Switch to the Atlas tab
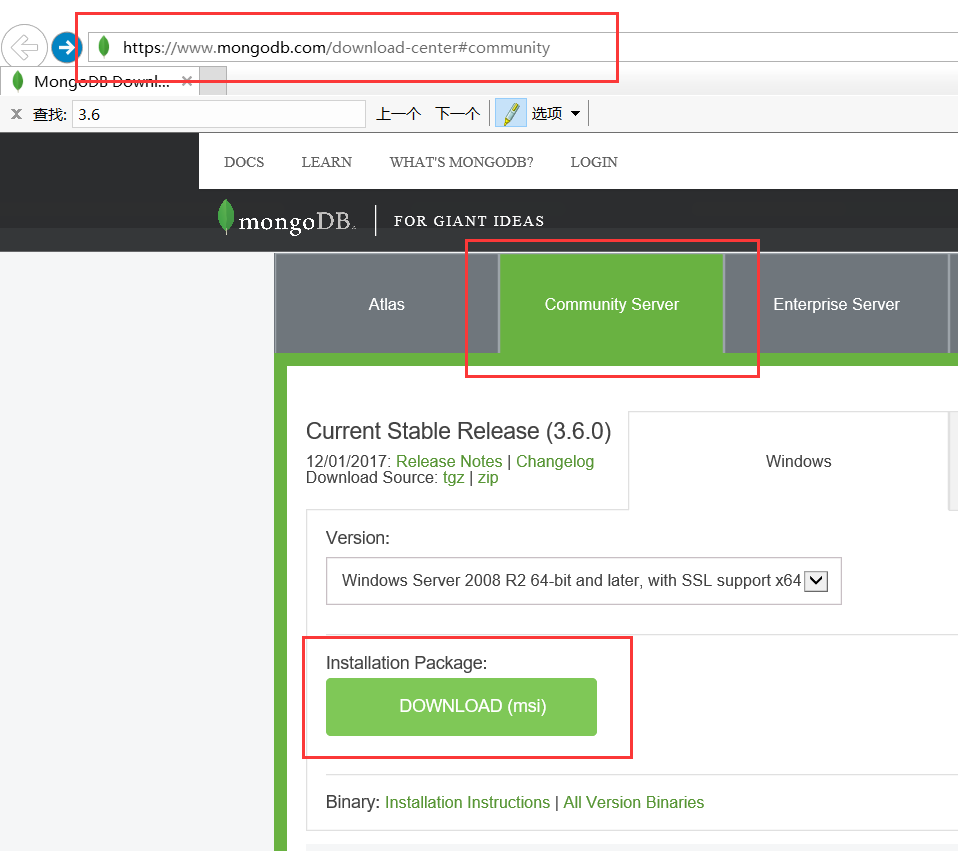This screenshot has height=851, width=958. tap(386, 304)
